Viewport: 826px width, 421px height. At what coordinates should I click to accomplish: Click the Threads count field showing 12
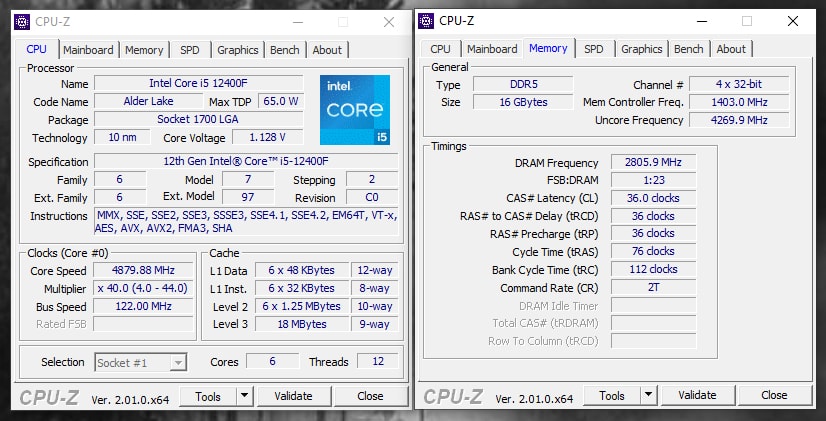pos(378,361)
